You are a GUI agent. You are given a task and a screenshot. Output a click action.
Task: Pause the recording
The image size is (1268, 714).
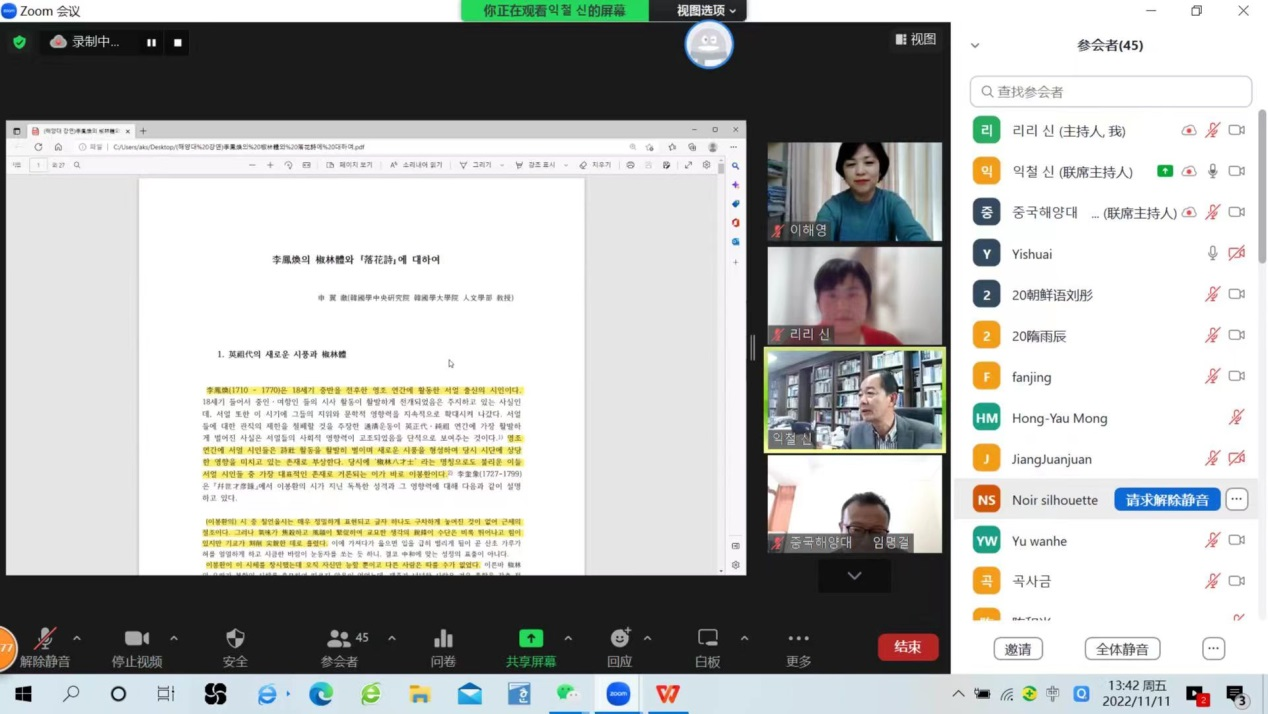pyautogui.click(x=151, y=42)
